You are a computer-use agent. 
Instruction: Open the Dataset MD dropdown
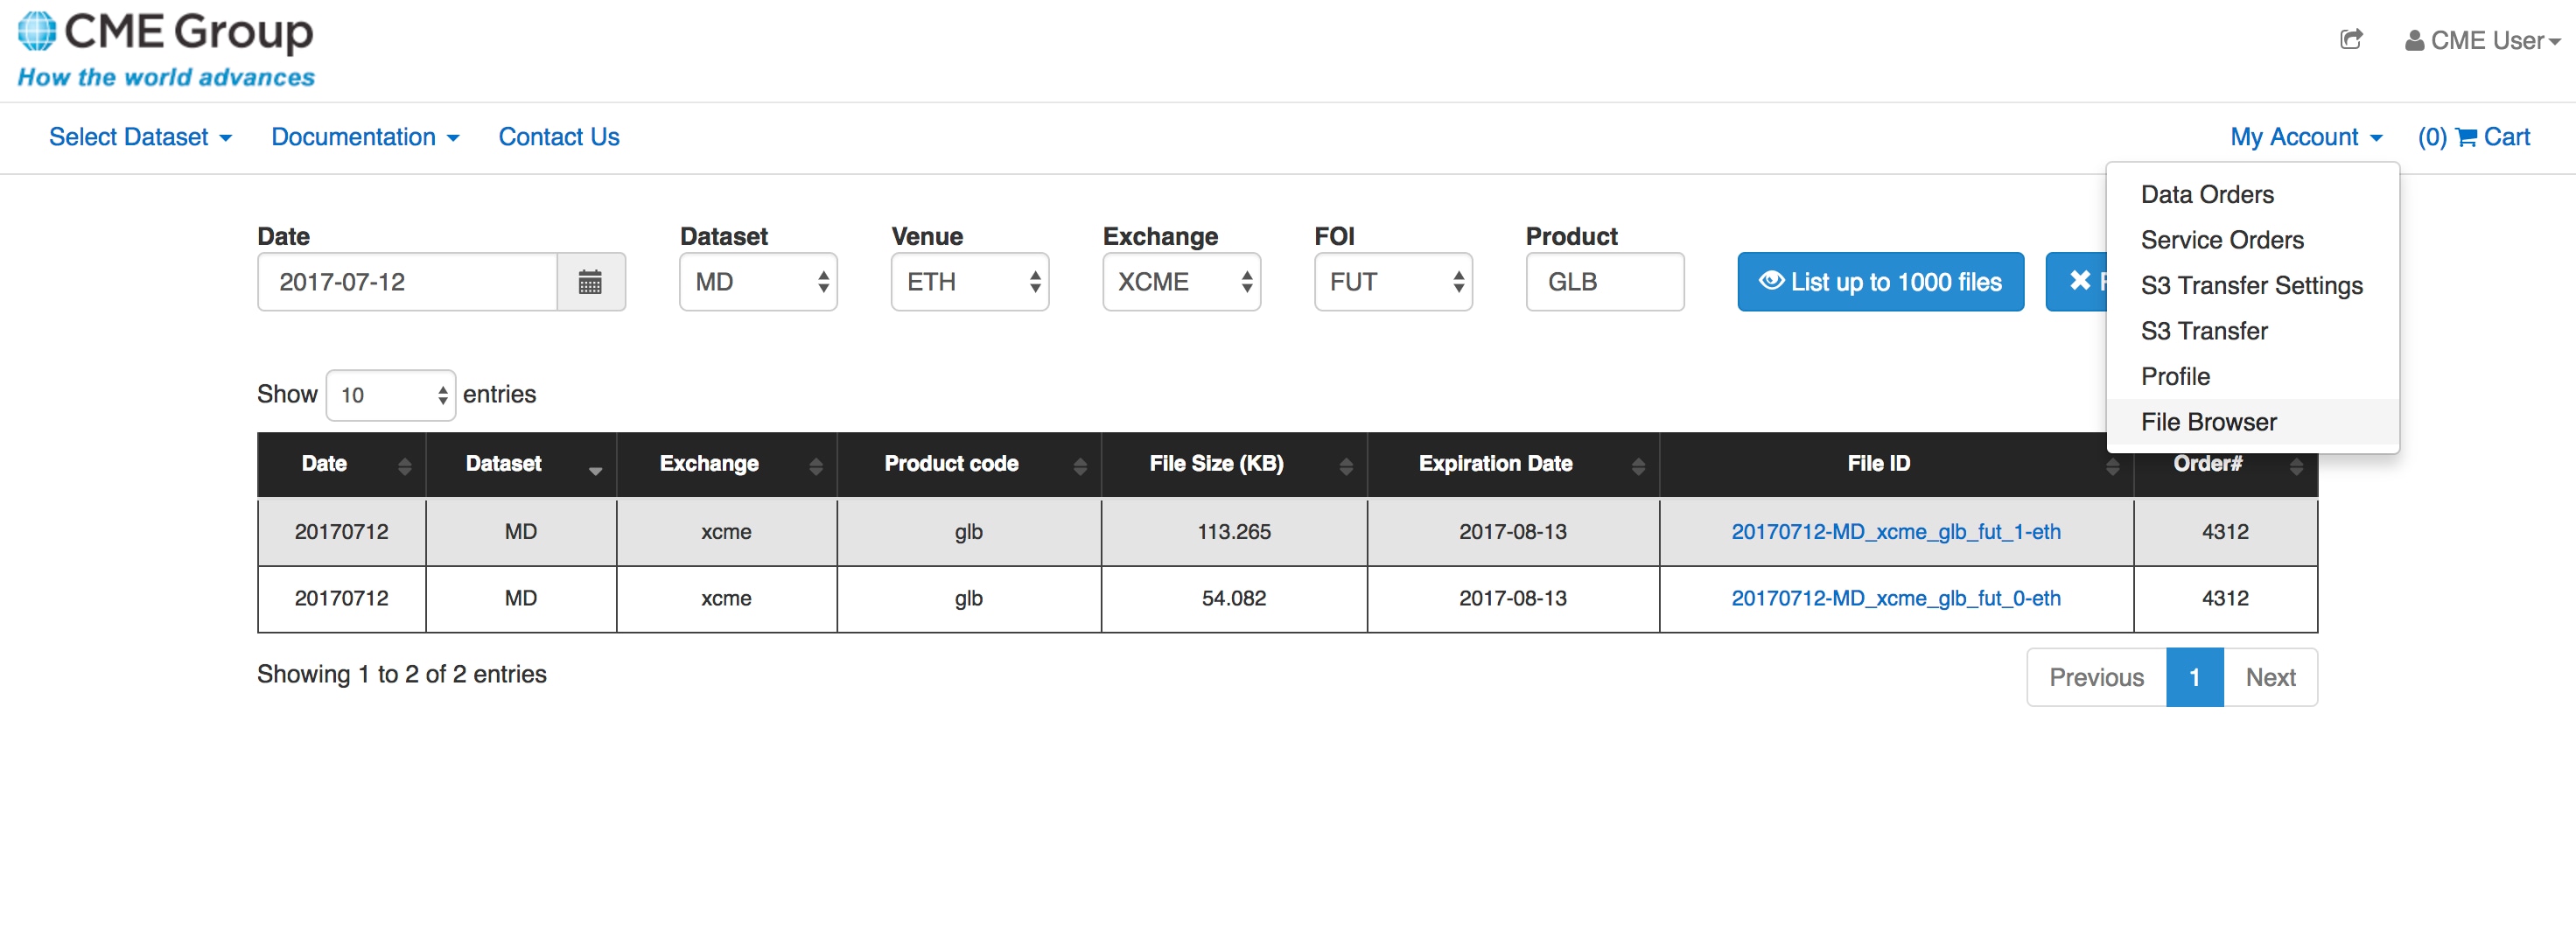(x=758, y=282)
